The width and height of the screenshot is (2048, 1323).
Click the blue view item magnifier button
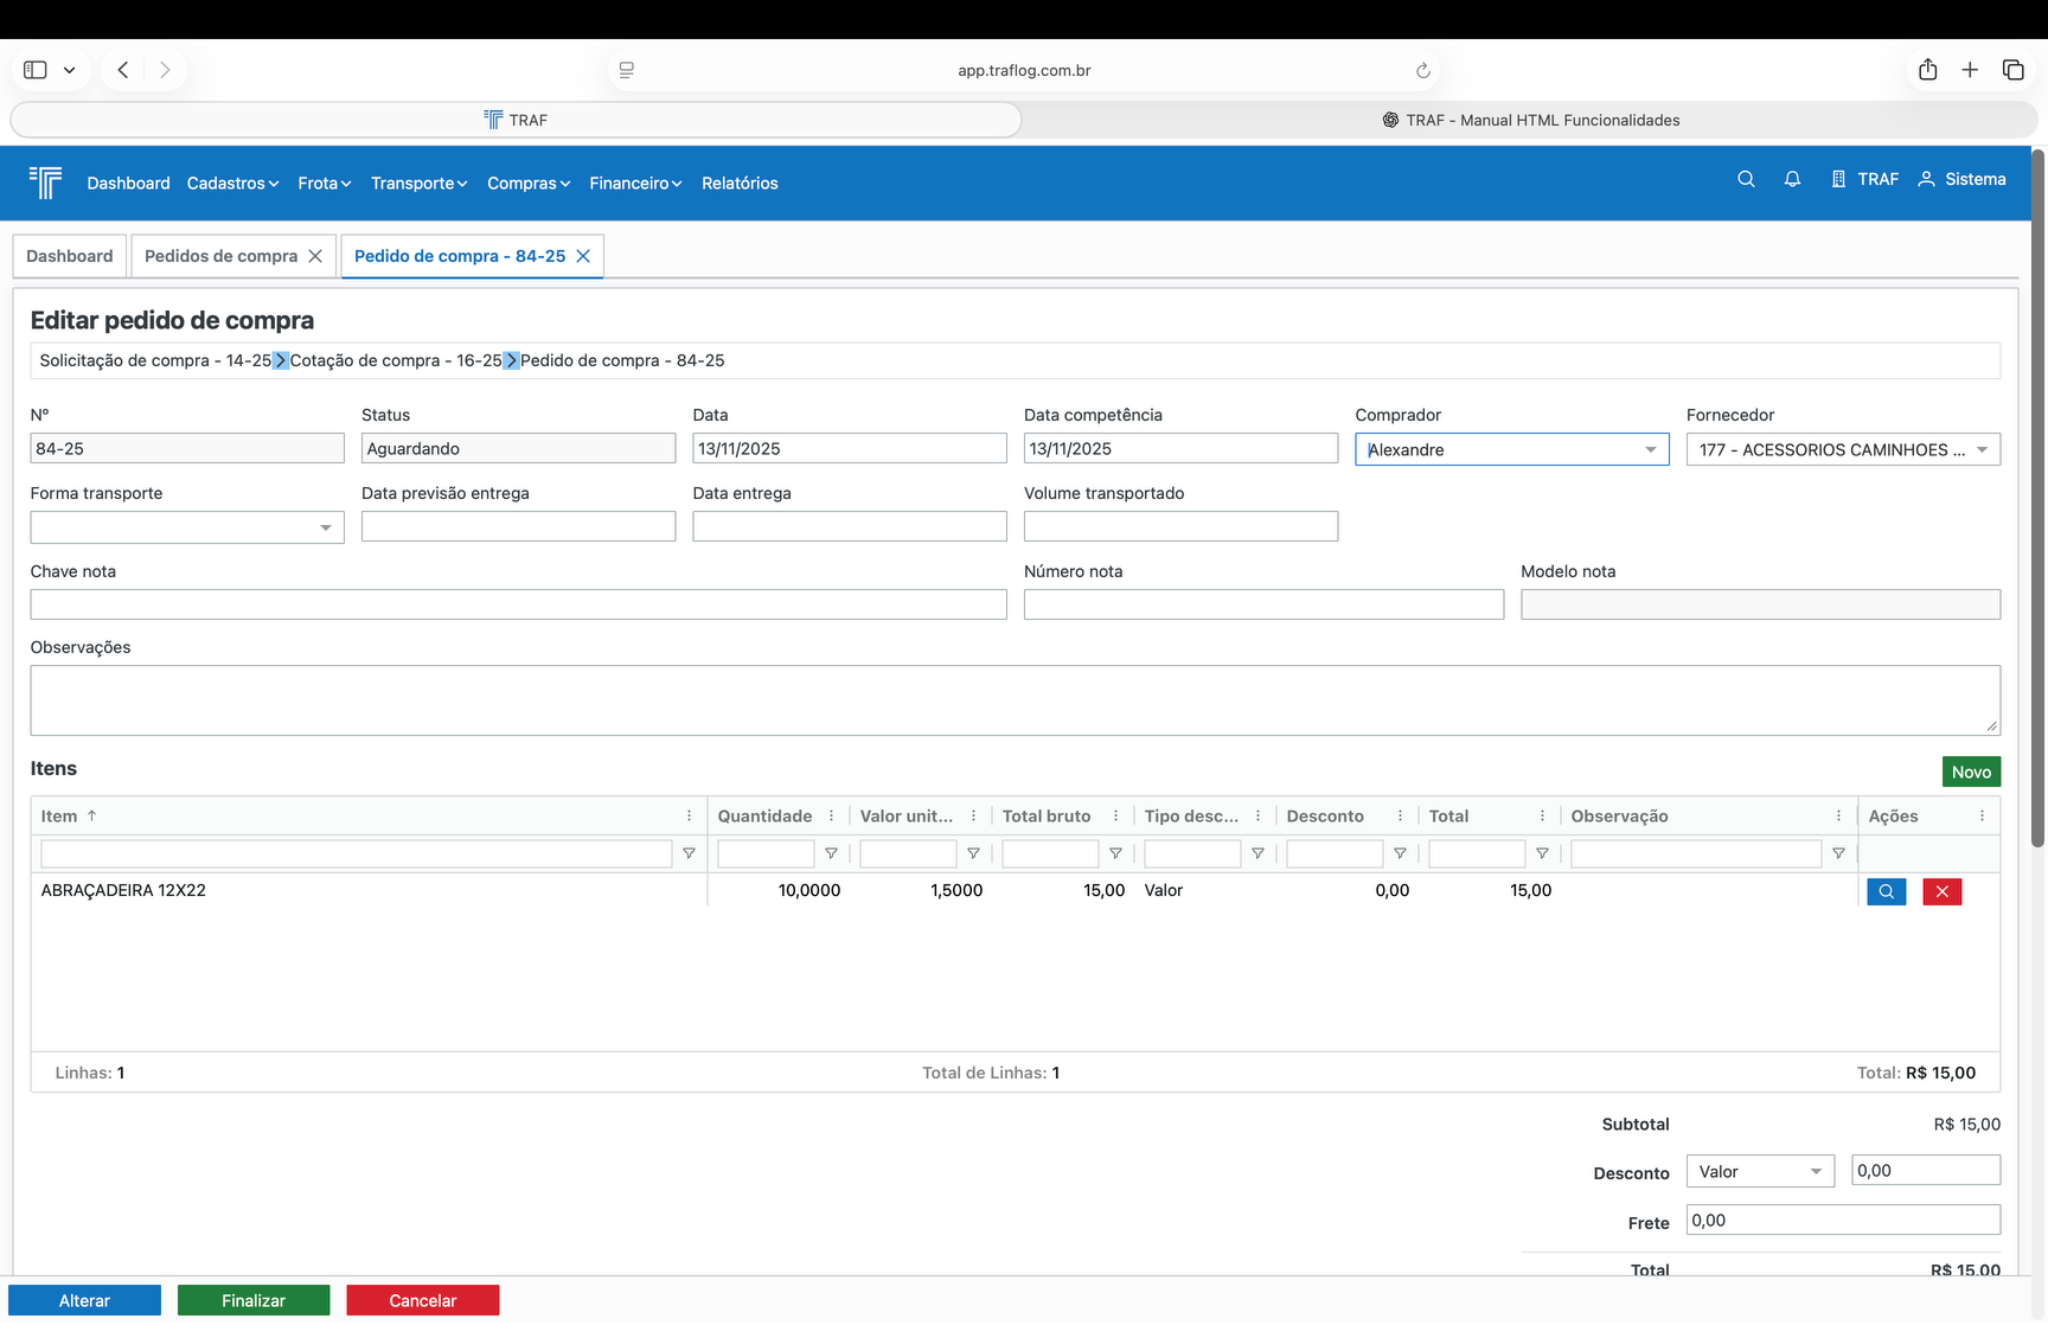(x=1886, y=891)
